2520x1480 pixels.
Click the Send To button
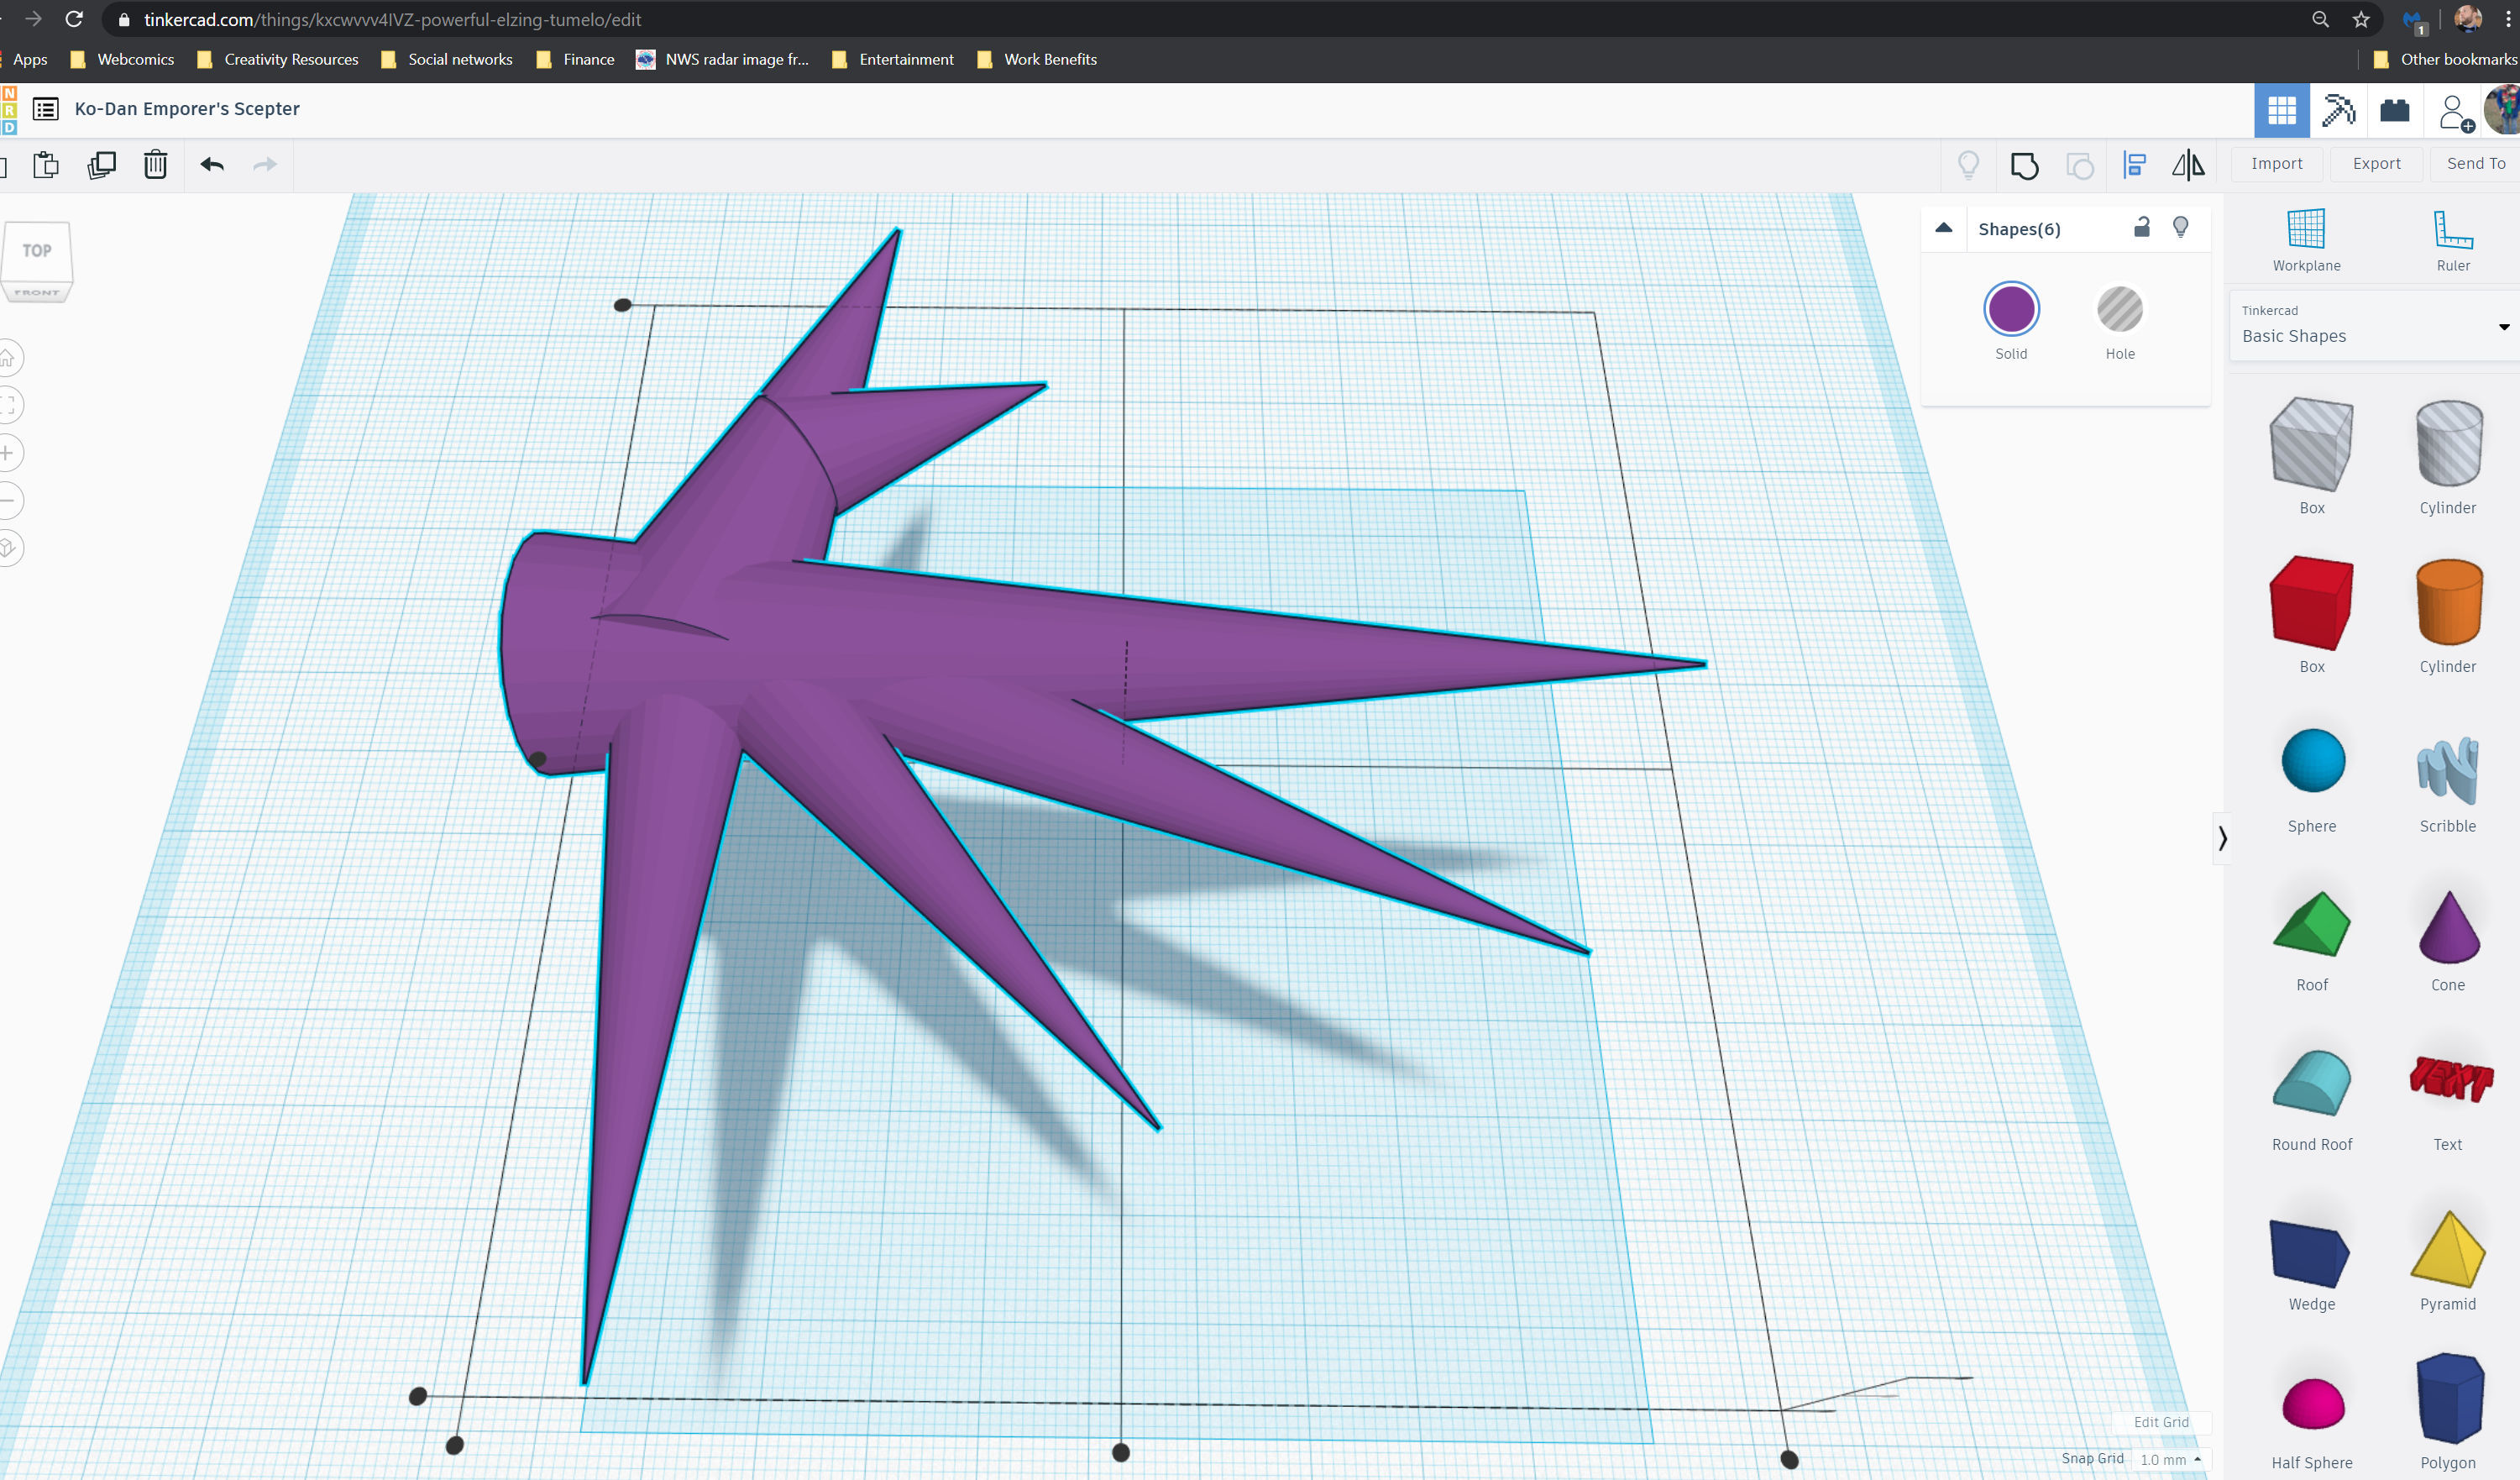[x=2475, y=164]
